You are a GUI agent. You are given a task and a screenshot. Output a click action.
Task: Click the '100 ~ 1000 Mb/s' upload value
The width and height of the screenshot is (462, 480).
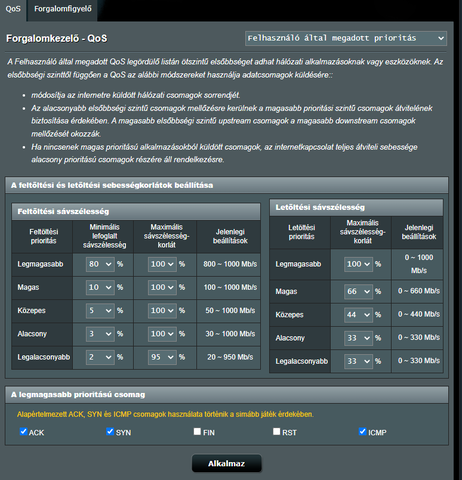click(x=230, y=287)
